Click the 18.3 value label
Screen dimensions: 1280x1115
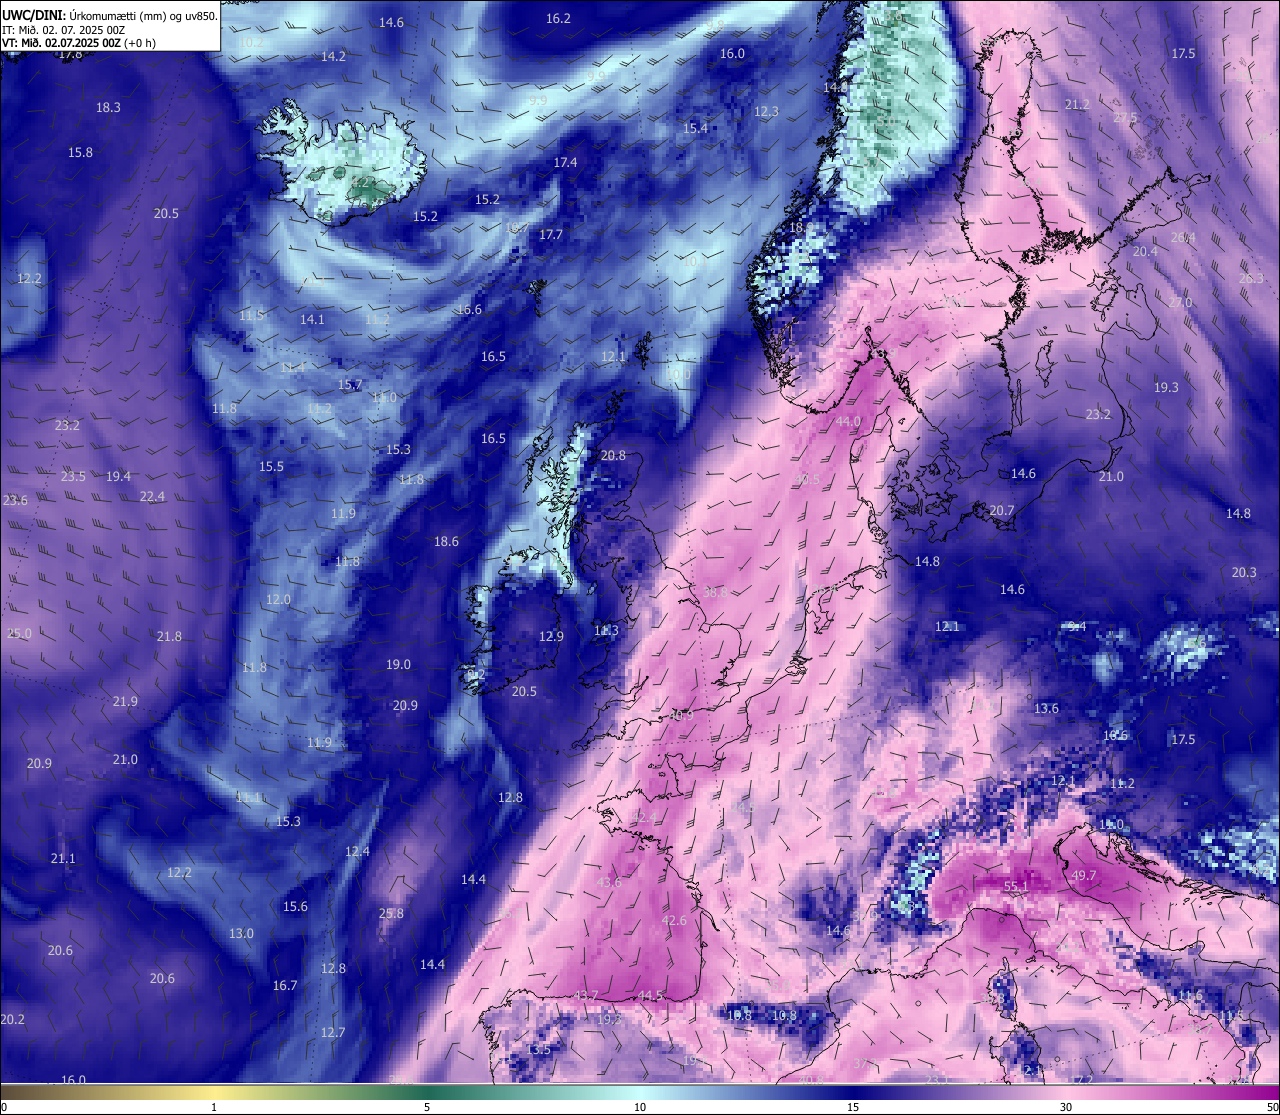pos(108,108)
